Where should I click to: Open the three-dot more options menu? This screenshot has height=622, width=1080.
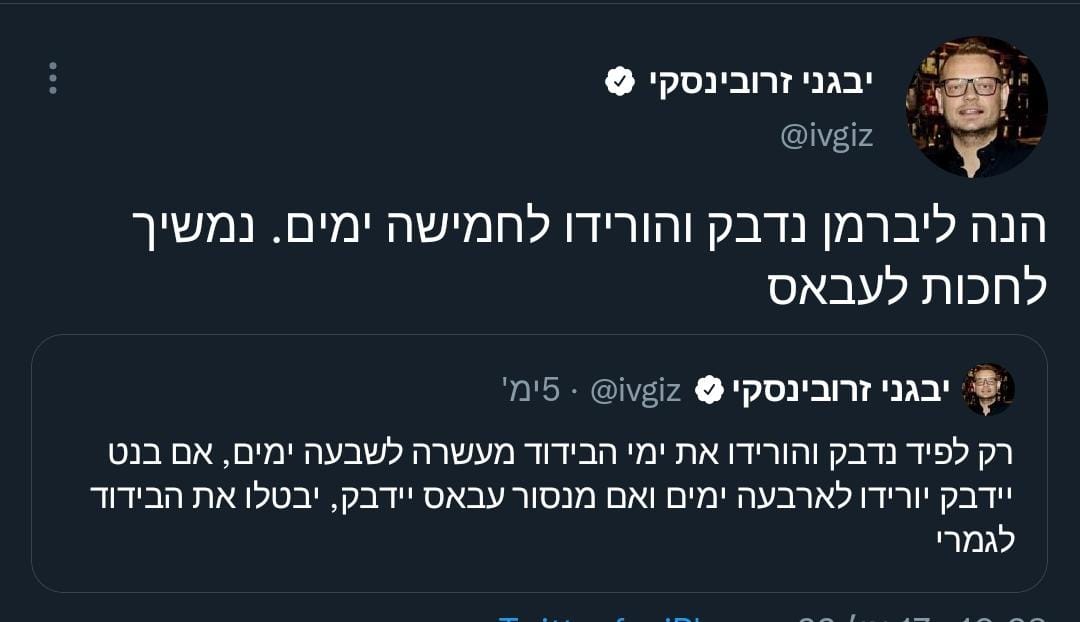53,78
